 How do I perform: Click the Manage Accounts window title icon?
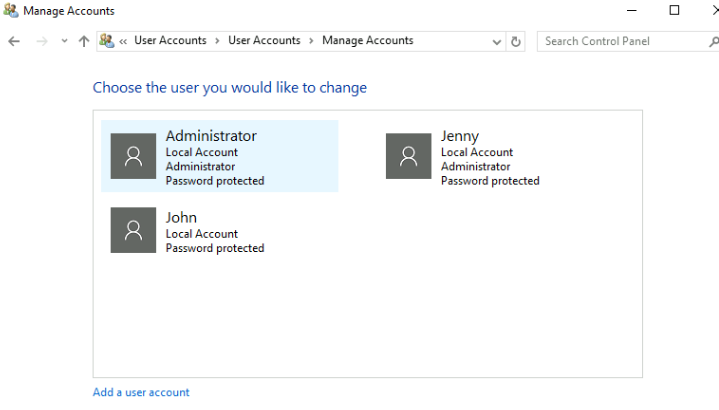pos(11,11)
